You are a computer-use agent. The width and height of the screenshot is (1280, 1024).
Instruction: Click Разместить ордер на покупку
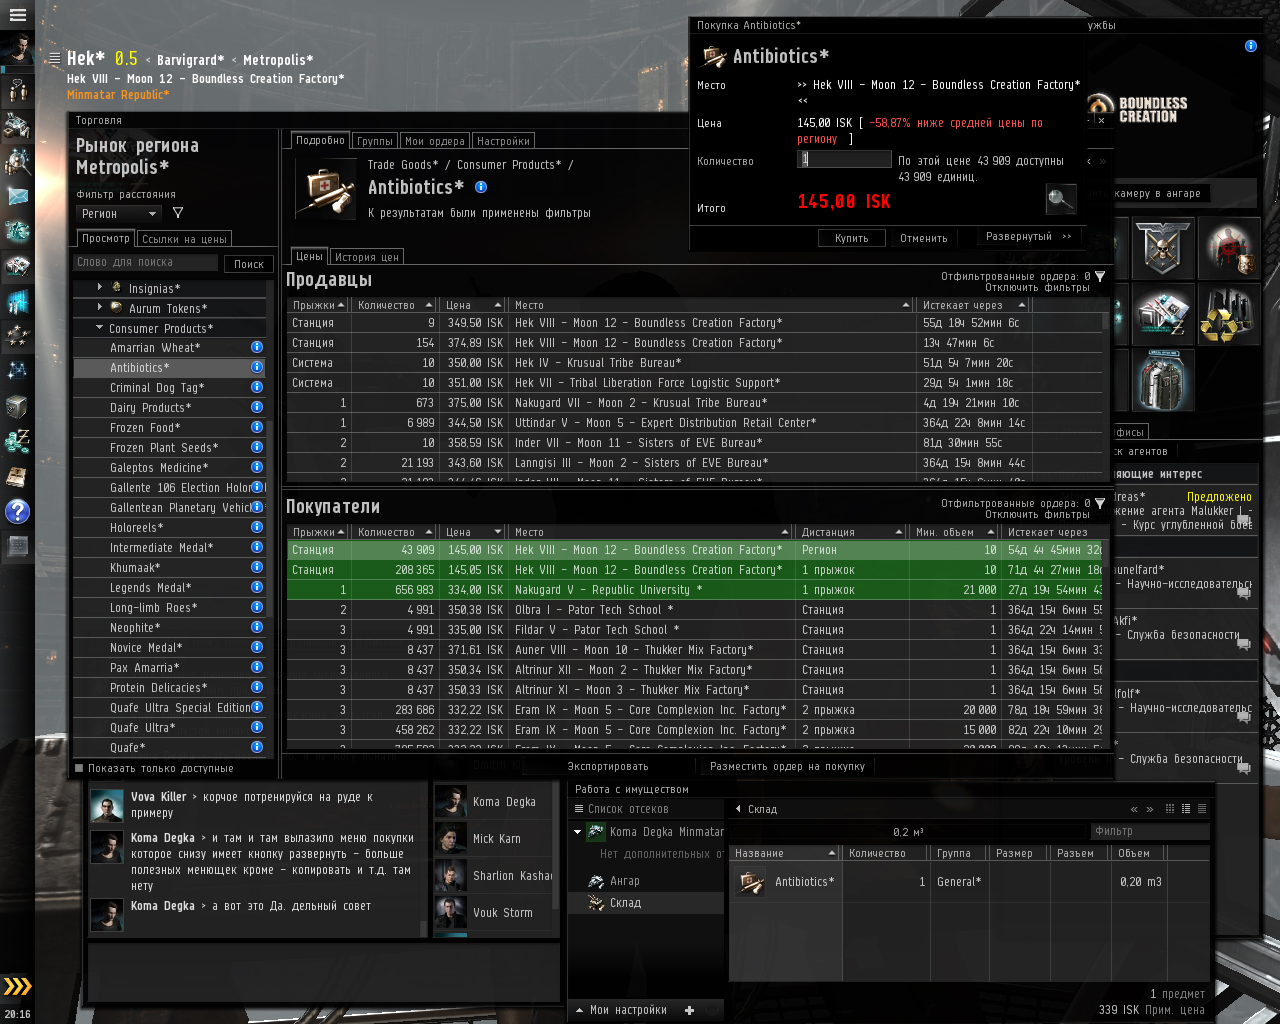pyautogui.click(x=788, y=766)
